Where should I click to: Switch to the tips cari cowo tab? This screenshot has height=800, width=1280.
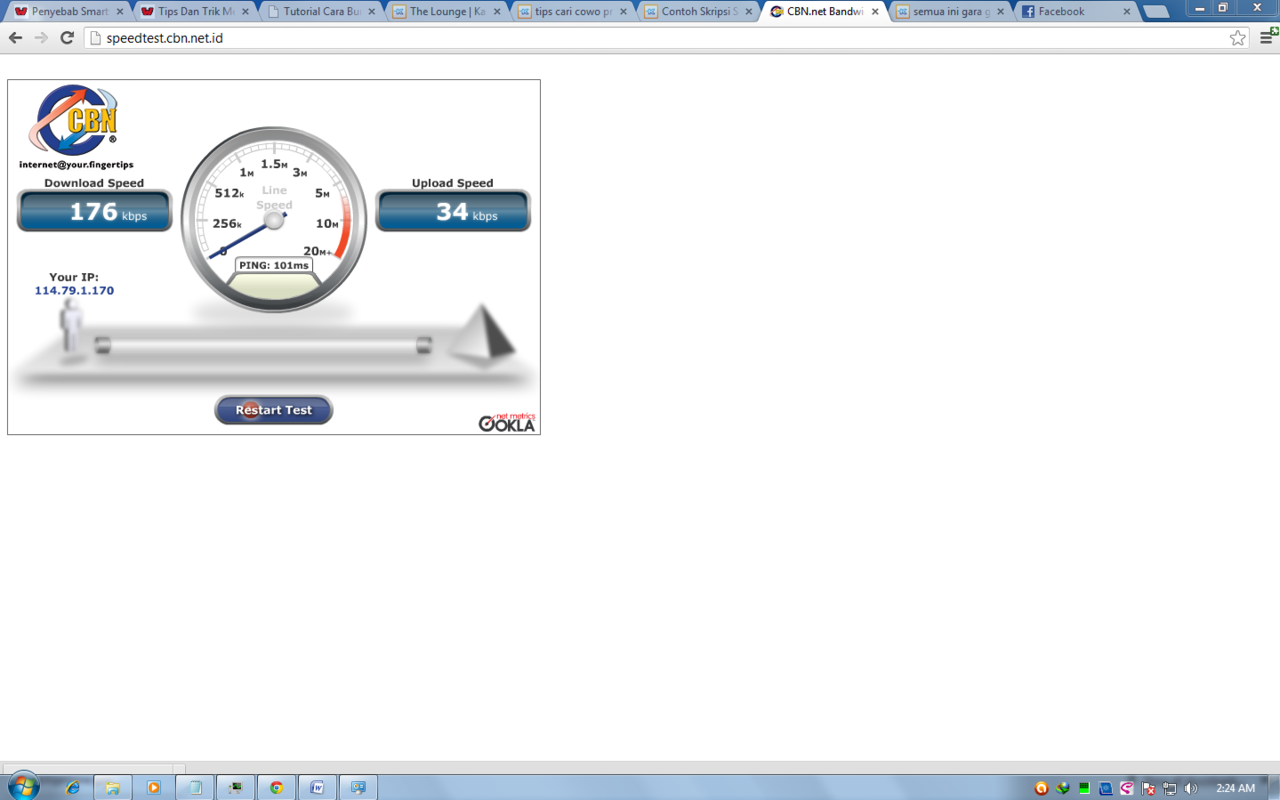[572, 12]
